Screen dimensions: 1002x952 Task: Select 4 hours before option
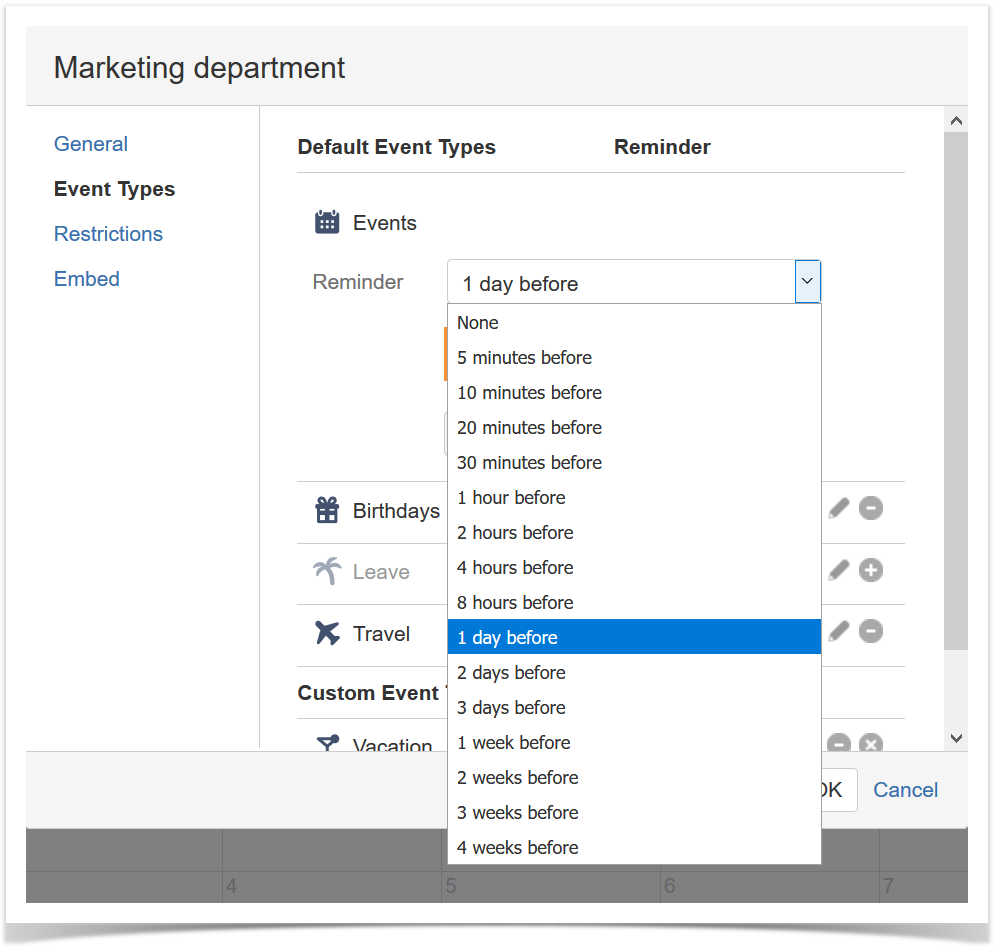pyautogui.click(x=634, y=568)
